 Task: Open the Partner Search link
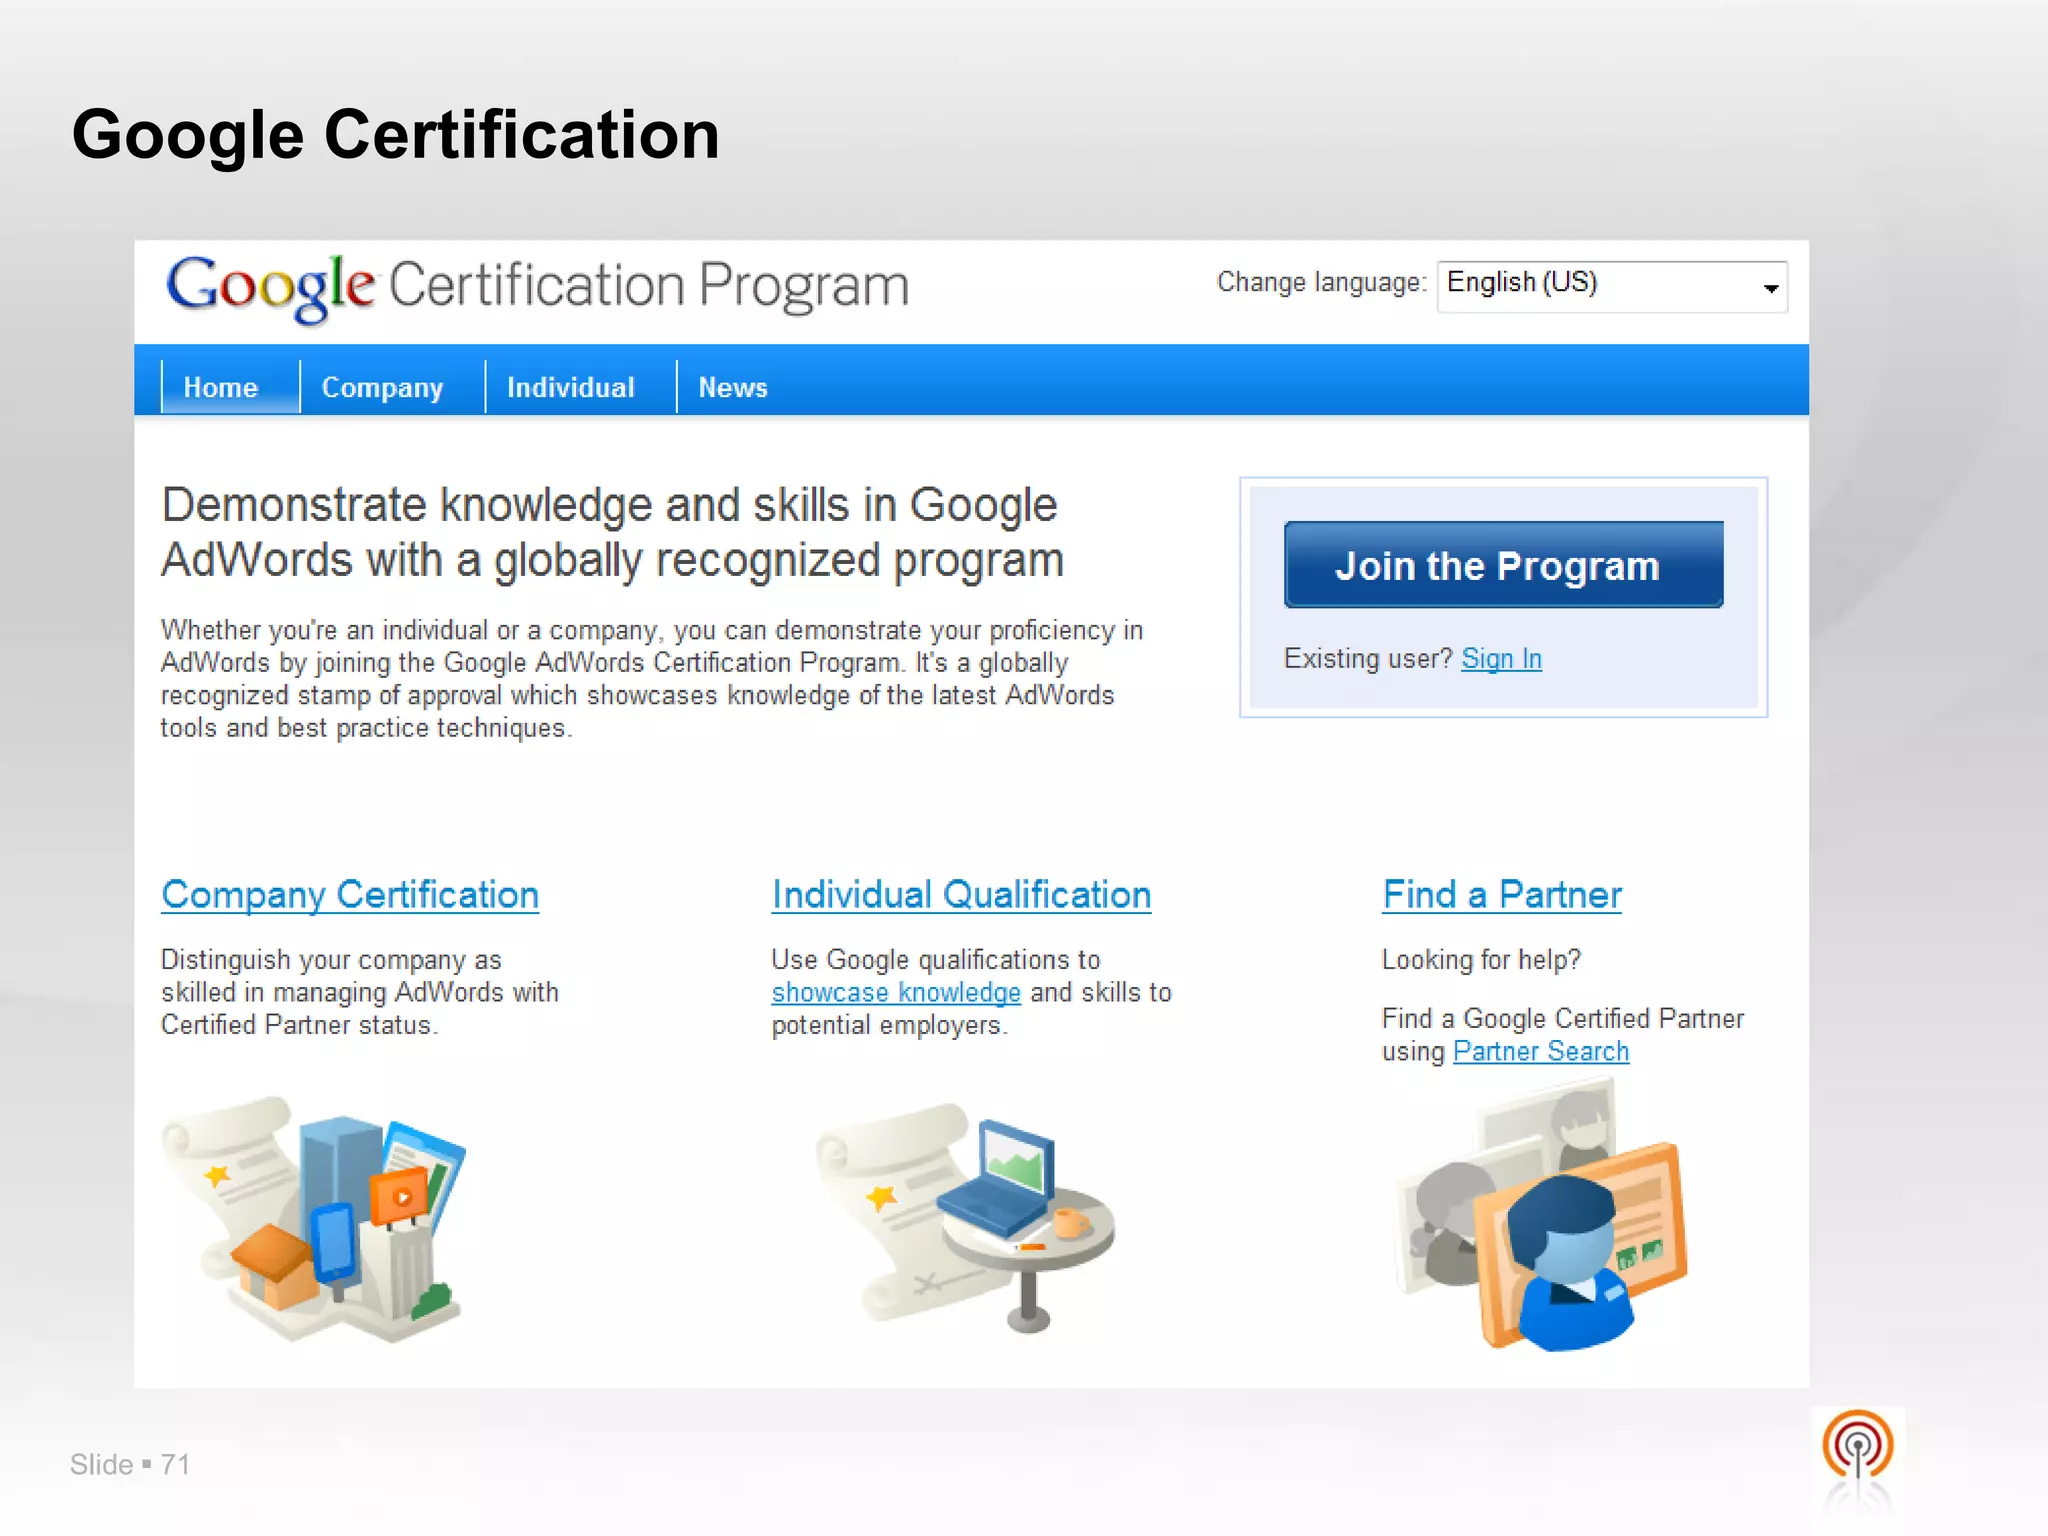[x=1541, y=1052]
